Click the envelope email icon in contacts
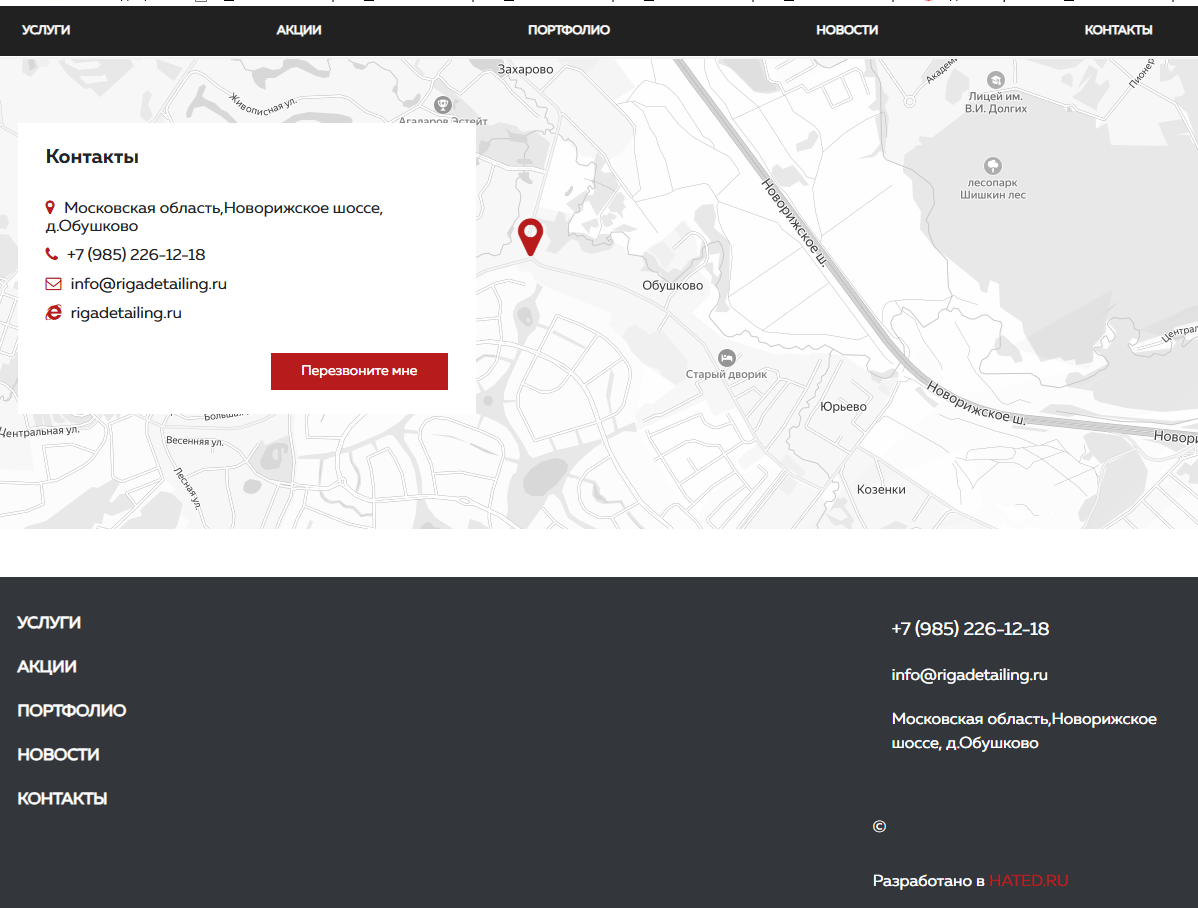 point(53,284)
